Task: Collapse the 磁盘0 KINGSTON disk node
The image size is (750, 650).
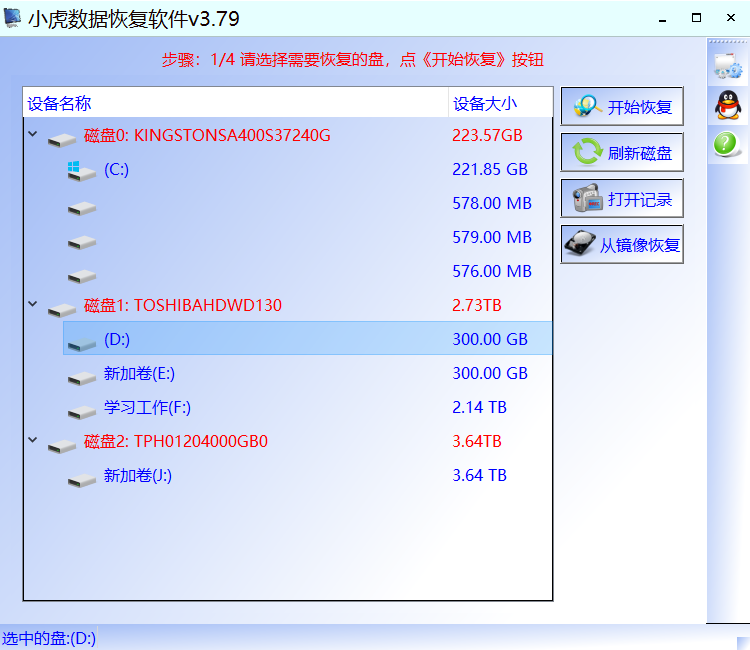Action: click(x=33, y=134)
